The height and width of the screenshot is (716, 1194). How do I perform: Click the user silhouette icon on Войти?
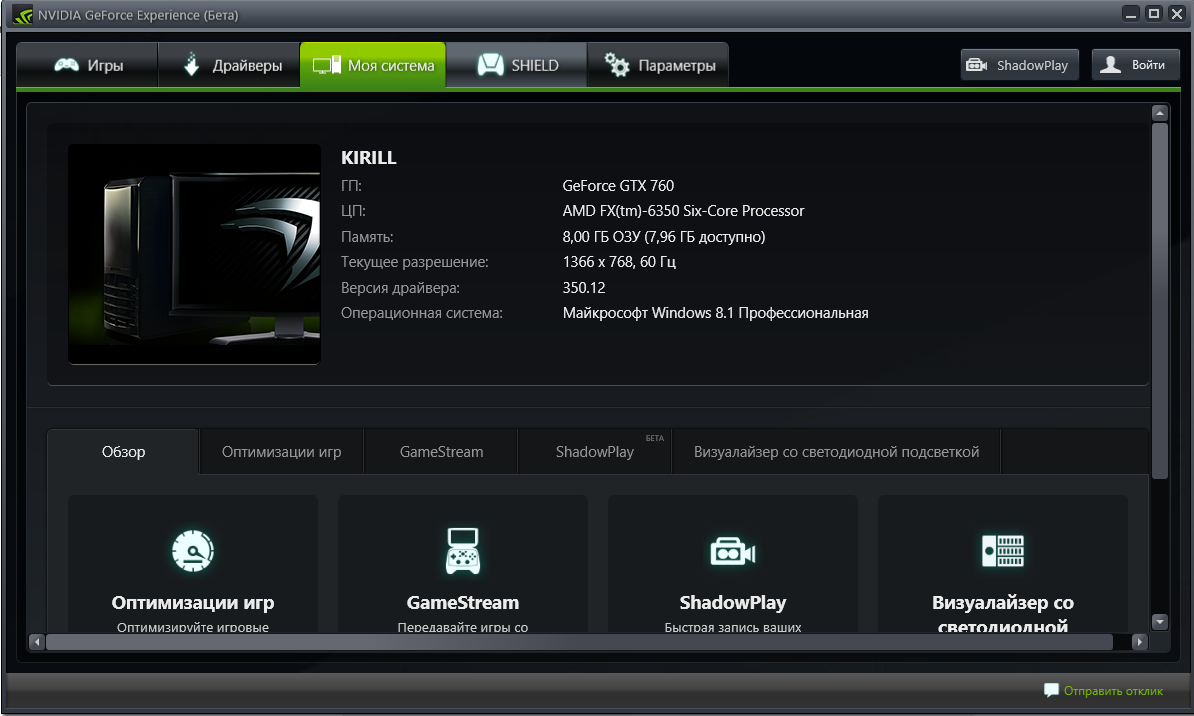[x=1111, y=65]
